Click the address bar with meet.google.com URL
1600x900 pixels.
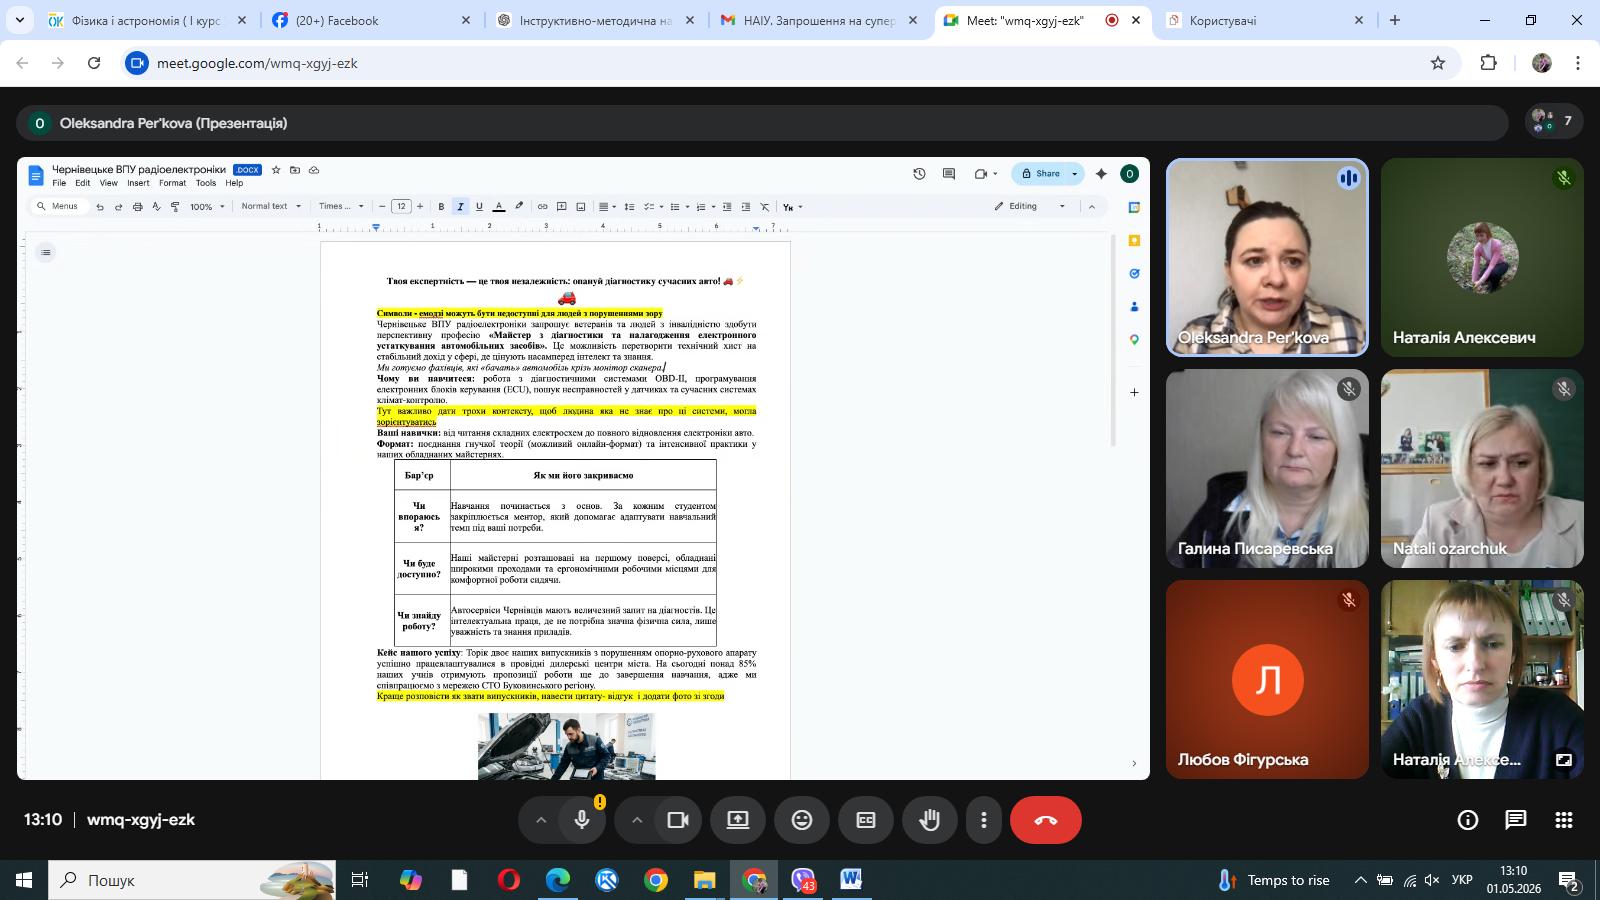[x=780, y=63]
